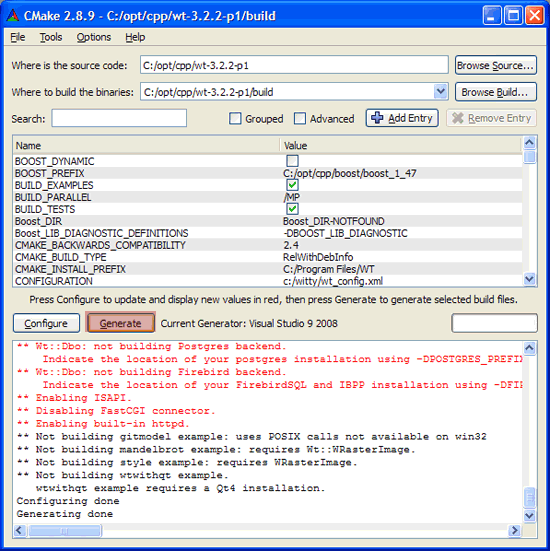Open the build binaries path dropdown
The width and height of the screenshot is (550, 551).
pyautogui.click(x=440, y=92)
